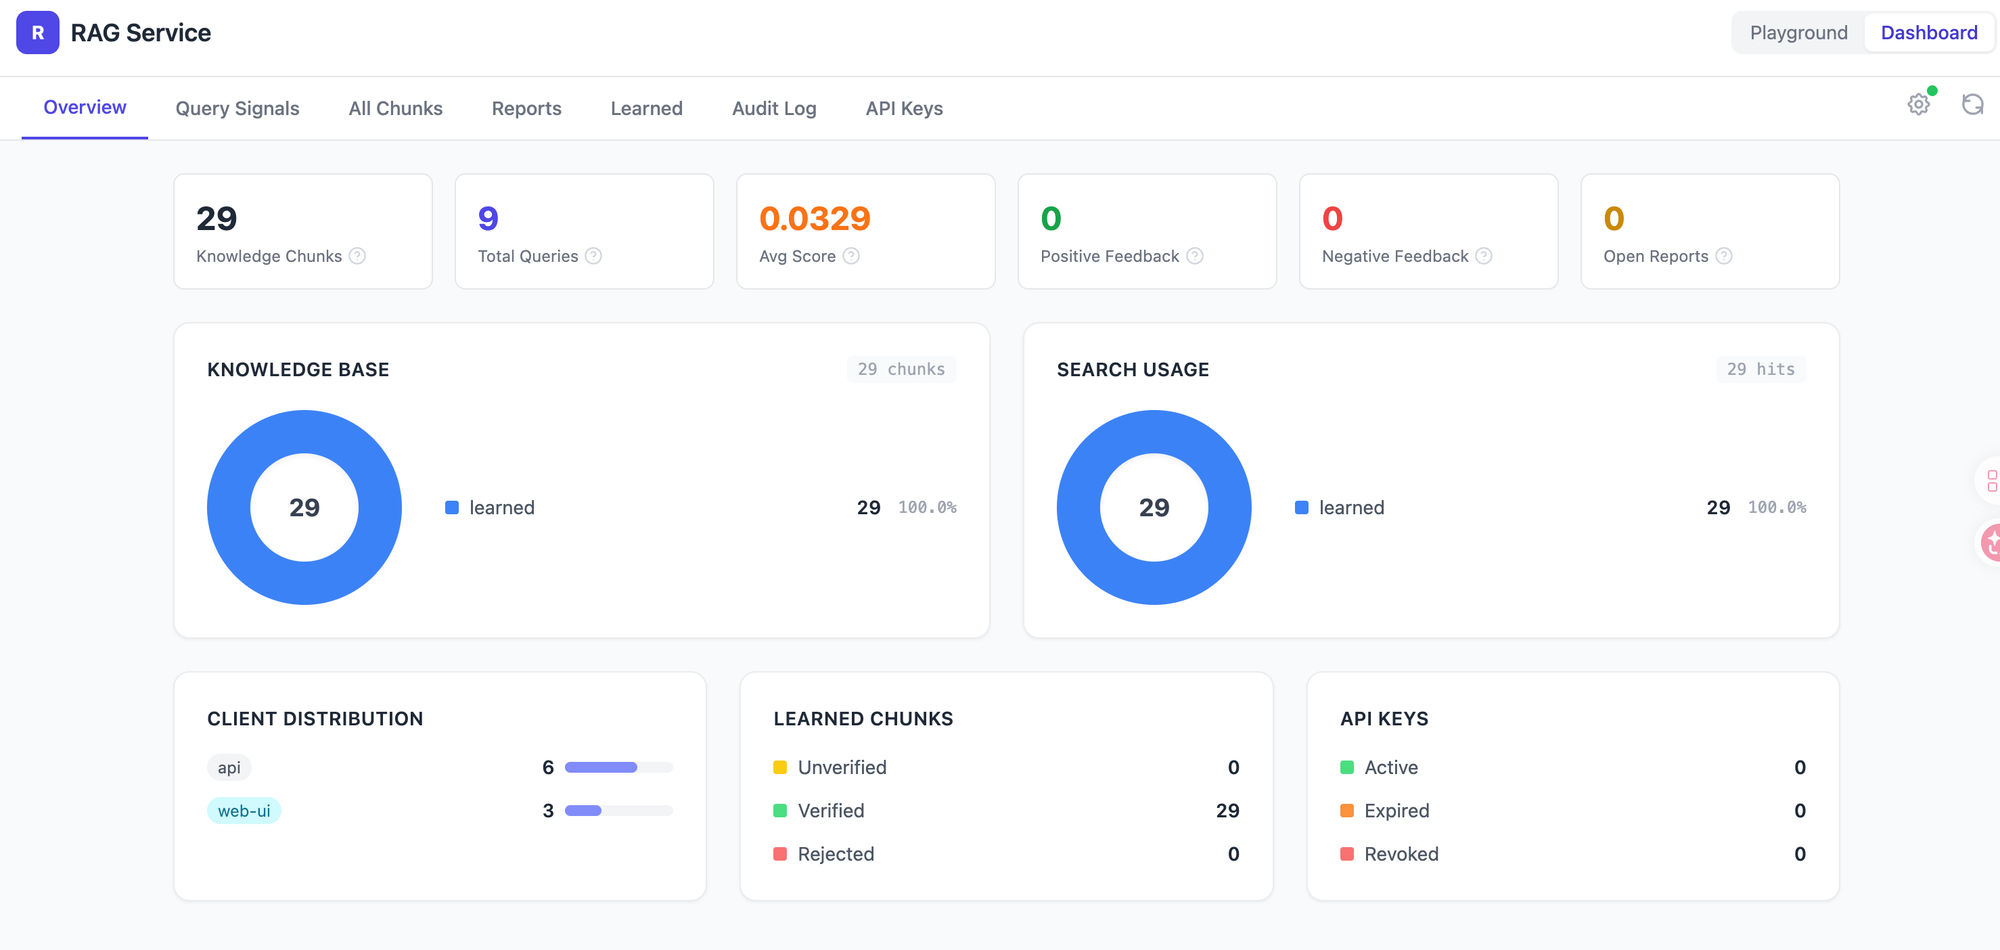Click the help icon next to Positive Feedback
This screenshot has height=950, width=2000.
click(x=1194, y=256)
